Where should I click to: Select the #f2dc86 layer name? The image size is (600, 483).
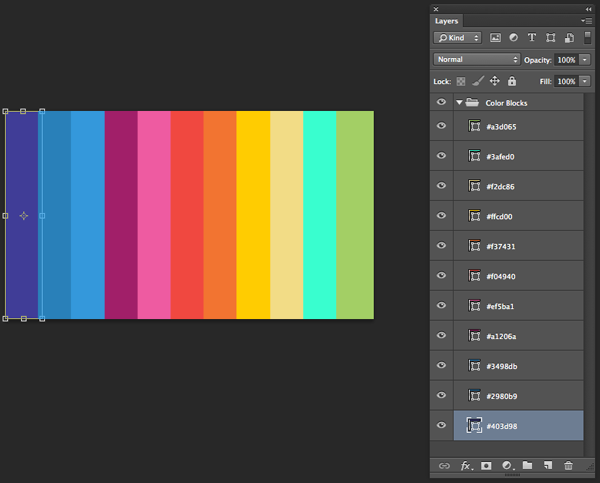(x=500, y=187)
